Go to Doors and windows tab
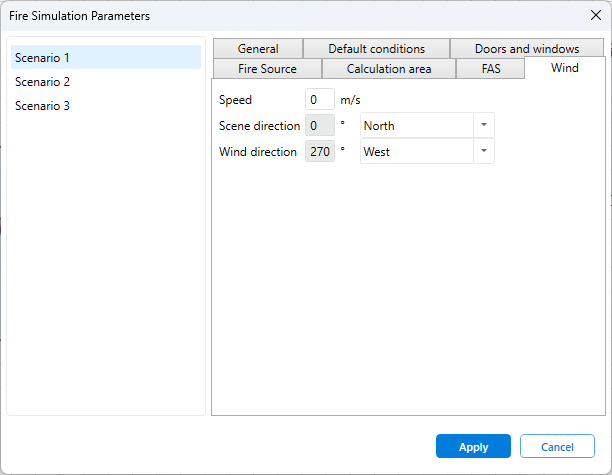612x475 pixels. [x=526, y=49]
